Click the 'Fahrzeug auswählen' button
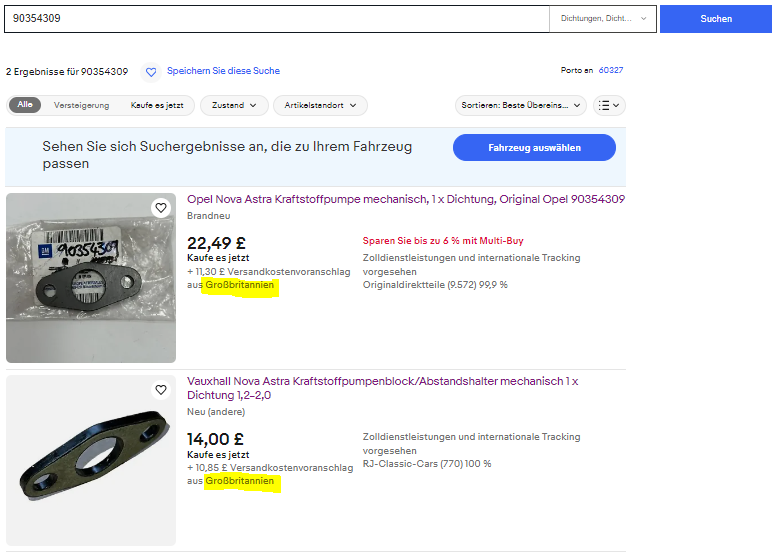This screenshot has height=552, width=778. (534, 148)
